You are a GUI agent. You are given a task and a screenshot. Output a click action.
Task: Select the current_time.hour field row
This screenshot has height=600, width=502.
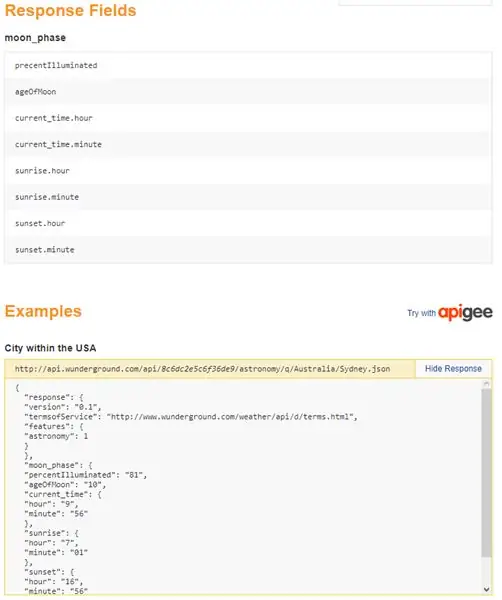point(248,118)
